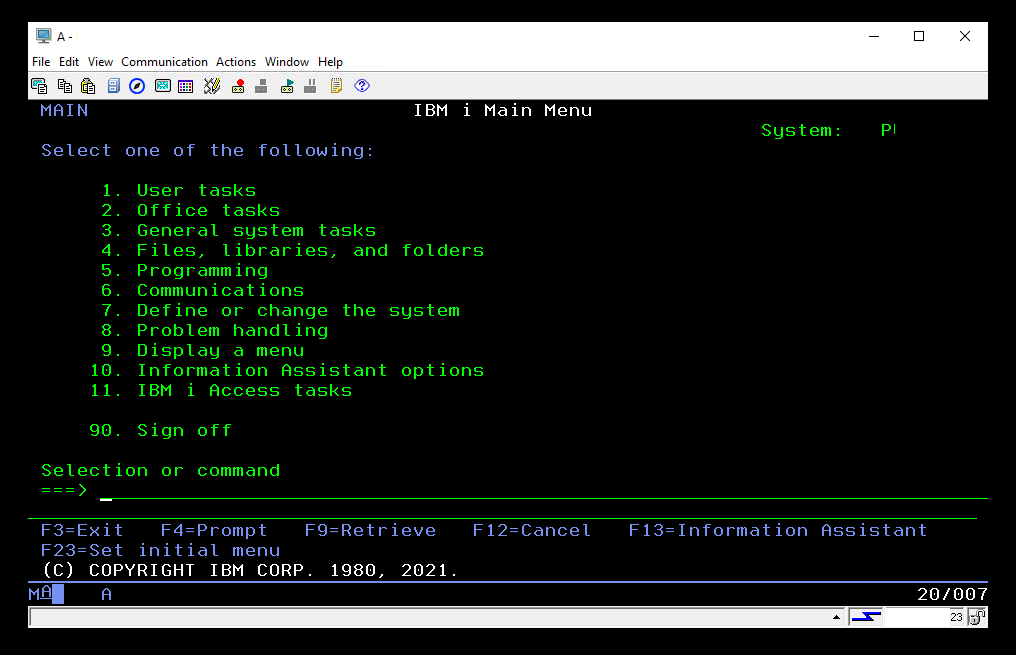Screen dimensions: 1016x655
Task: Click the '90. Sign off' menu option
Action: (x=160, y=430)
